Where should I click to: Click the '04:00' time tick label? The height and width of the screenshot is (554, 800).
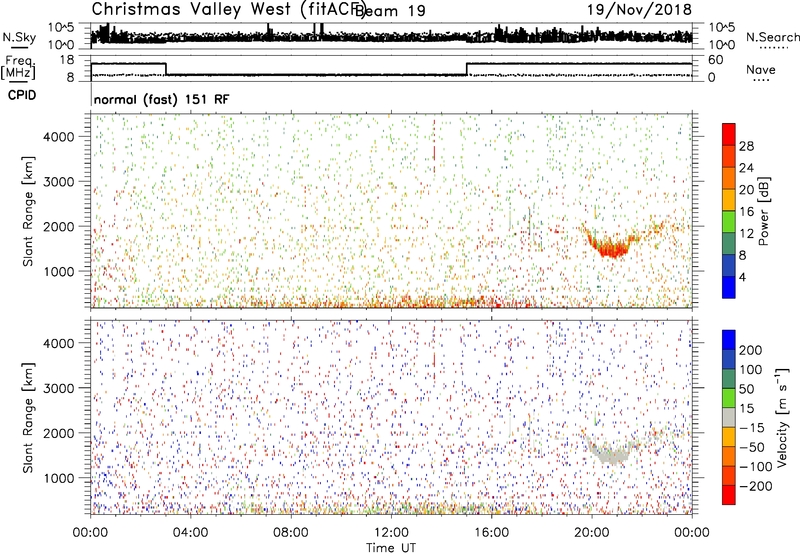(190, 533)
